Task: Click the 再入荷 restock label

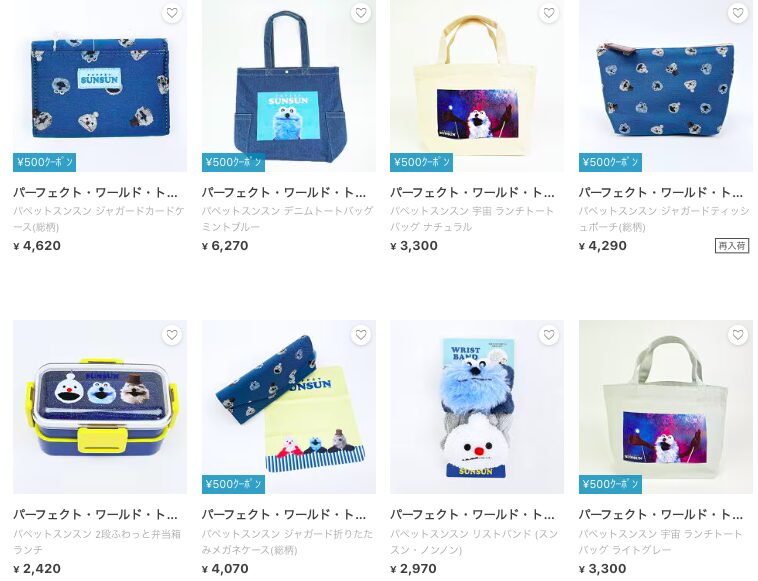Action: pyautogui.click(x=732, y=246)
